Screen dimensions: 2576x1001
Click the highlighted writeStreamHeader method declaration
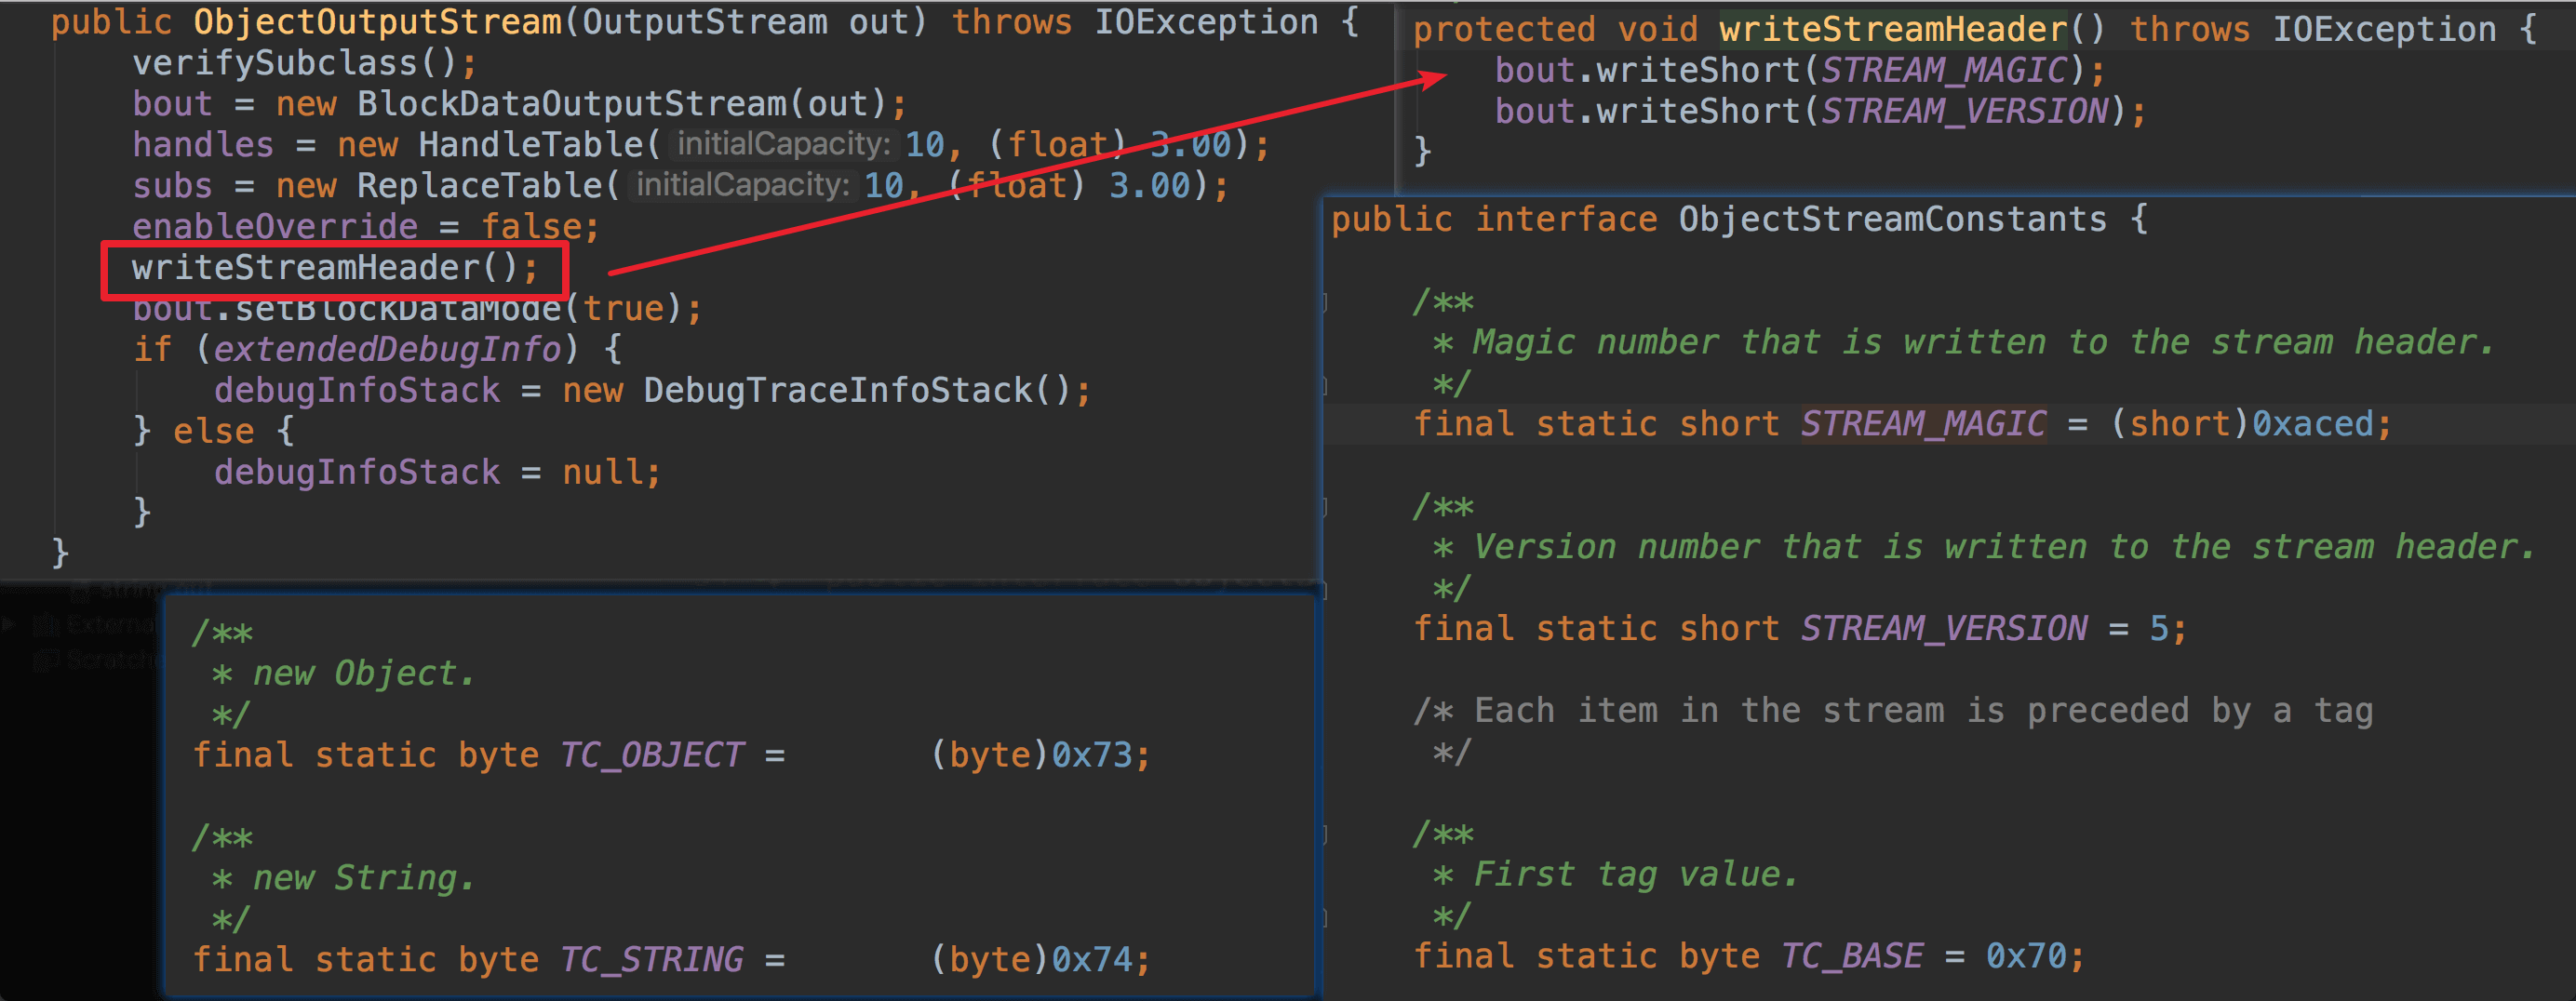[1893, 29]
